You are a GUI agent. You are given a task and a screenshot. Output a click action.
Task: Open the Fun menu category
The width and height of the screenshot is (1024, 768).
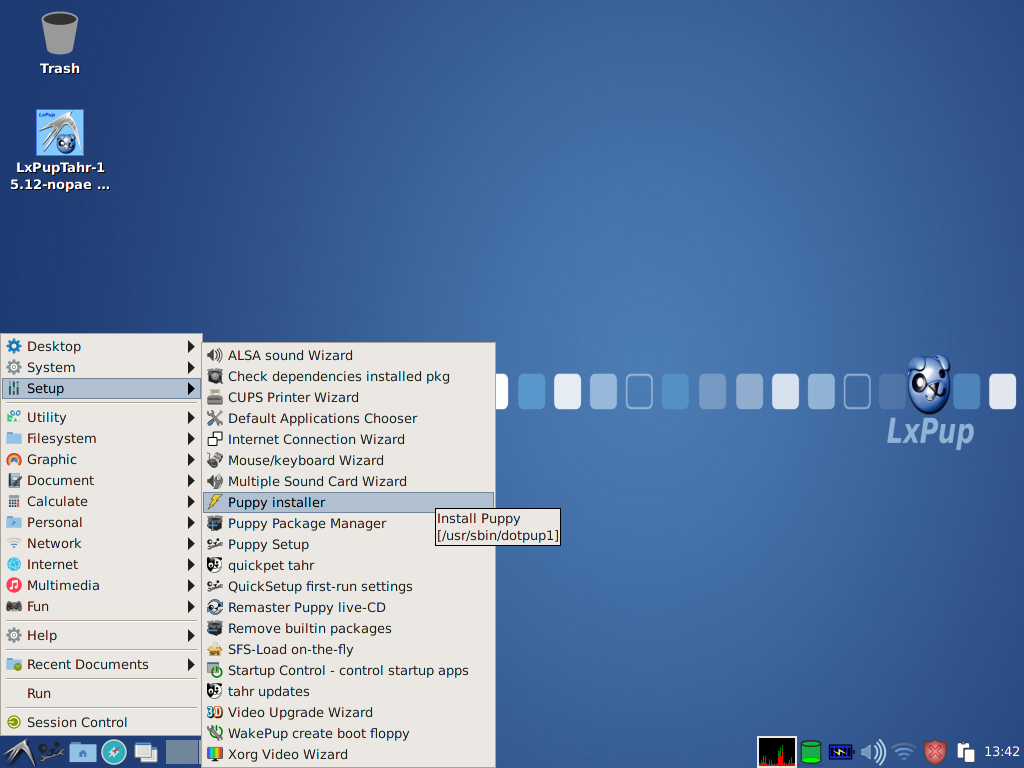(x=101, y=606)
